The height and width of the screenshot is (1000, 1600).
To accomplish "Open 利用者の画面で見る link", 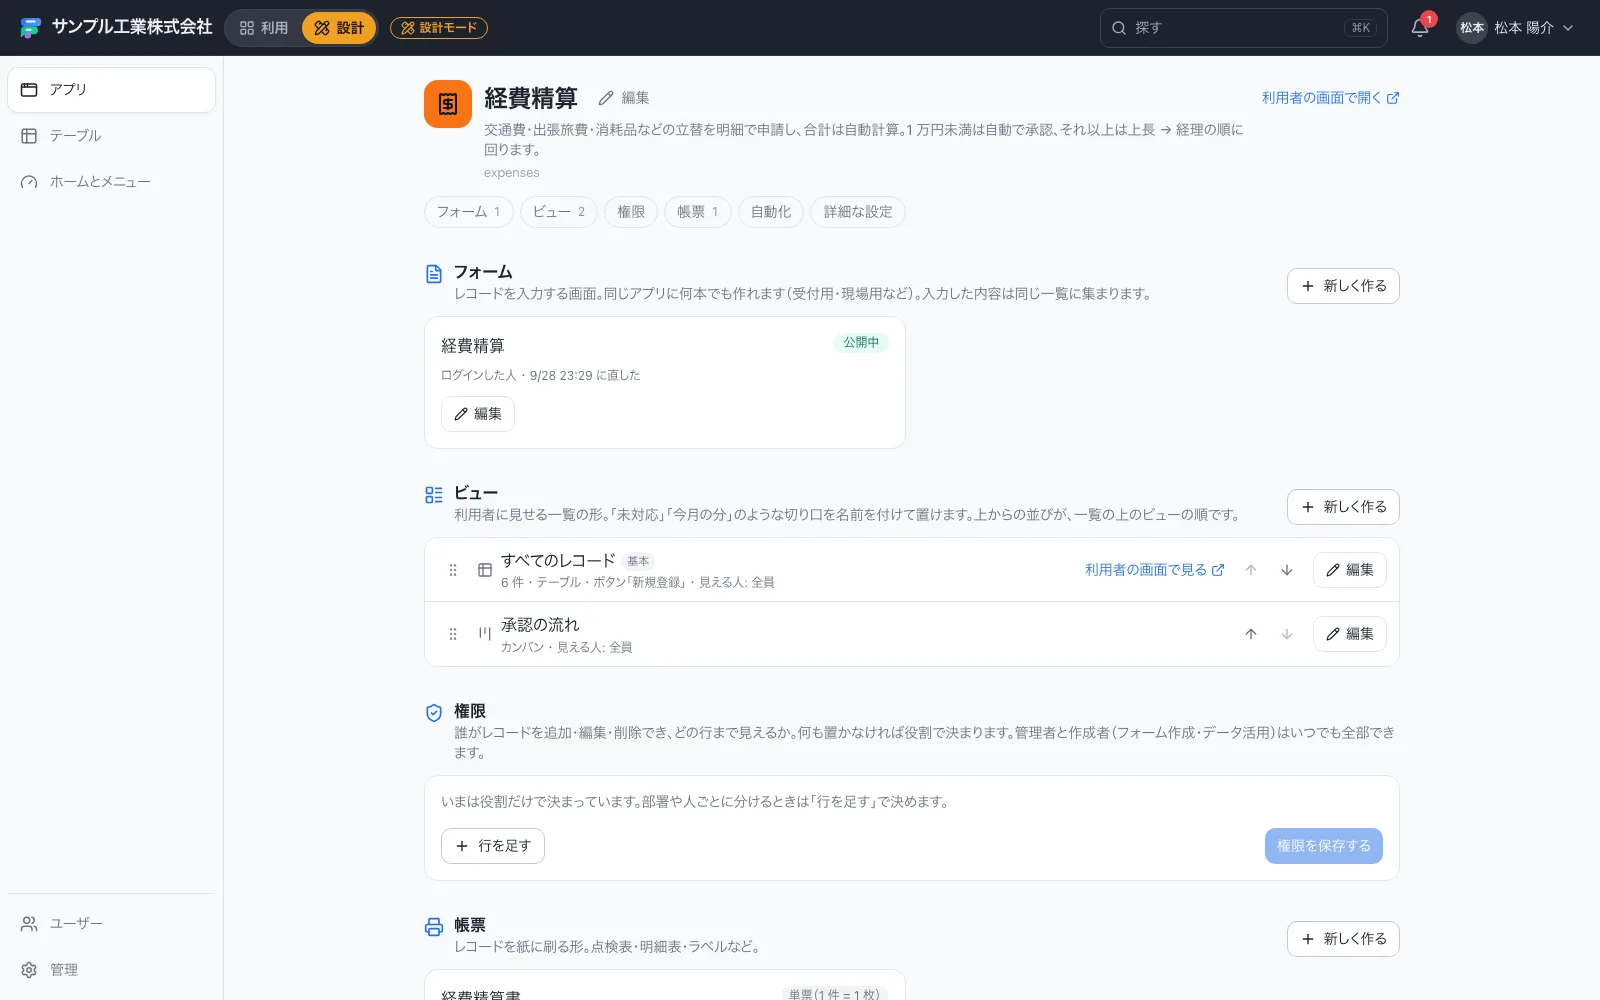I will pyautogui.click(x=1155, y=570).
